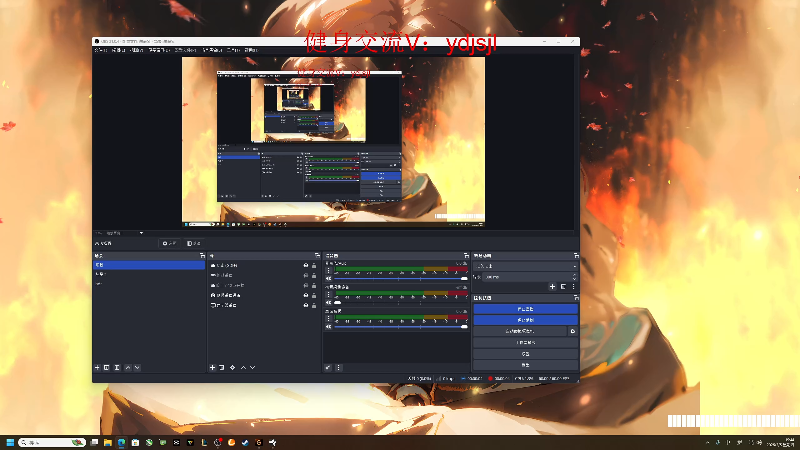Float the Audio Mixer dock via header icon
800x450 pixels.
point(466,256)
